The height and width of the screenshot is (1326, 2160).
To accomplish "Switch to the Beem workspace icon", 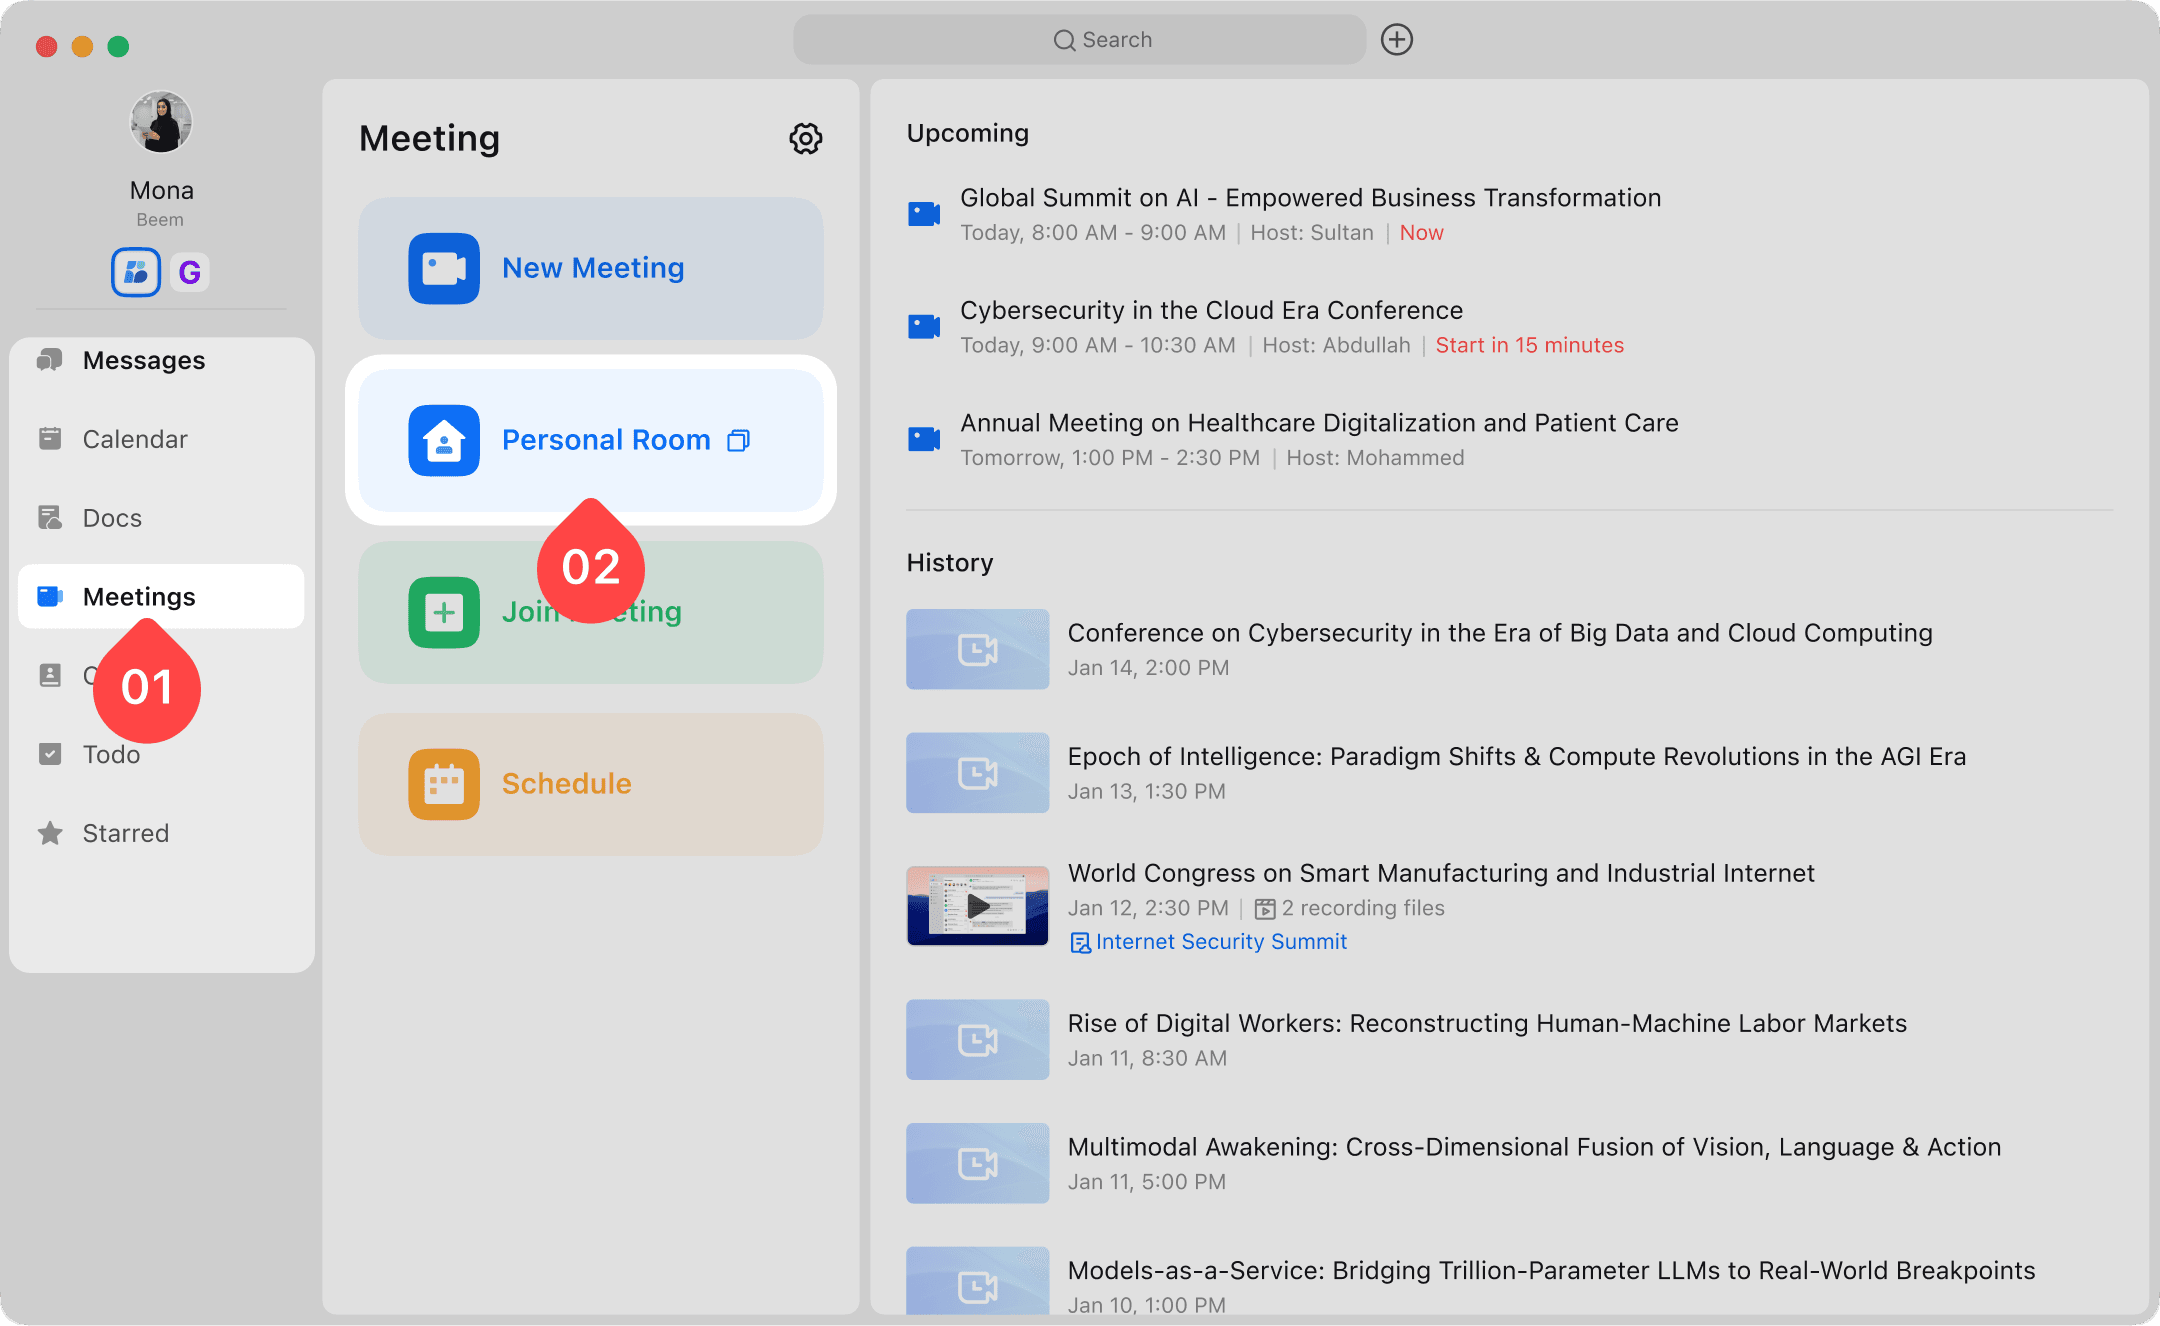I will coord(136,272).
